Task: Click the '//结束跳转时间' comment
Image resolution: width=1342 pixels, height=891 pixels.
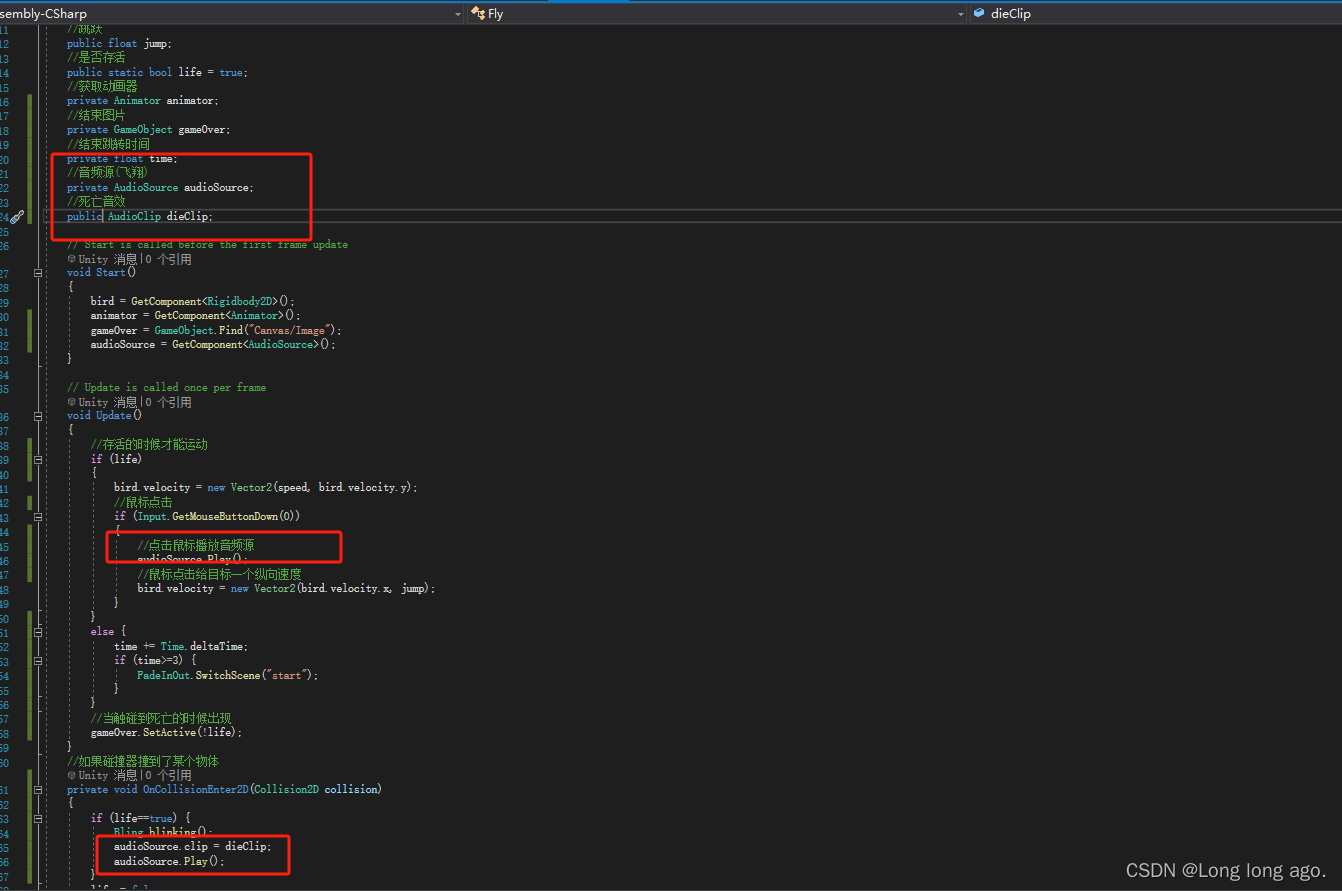Action: point(108,144)
